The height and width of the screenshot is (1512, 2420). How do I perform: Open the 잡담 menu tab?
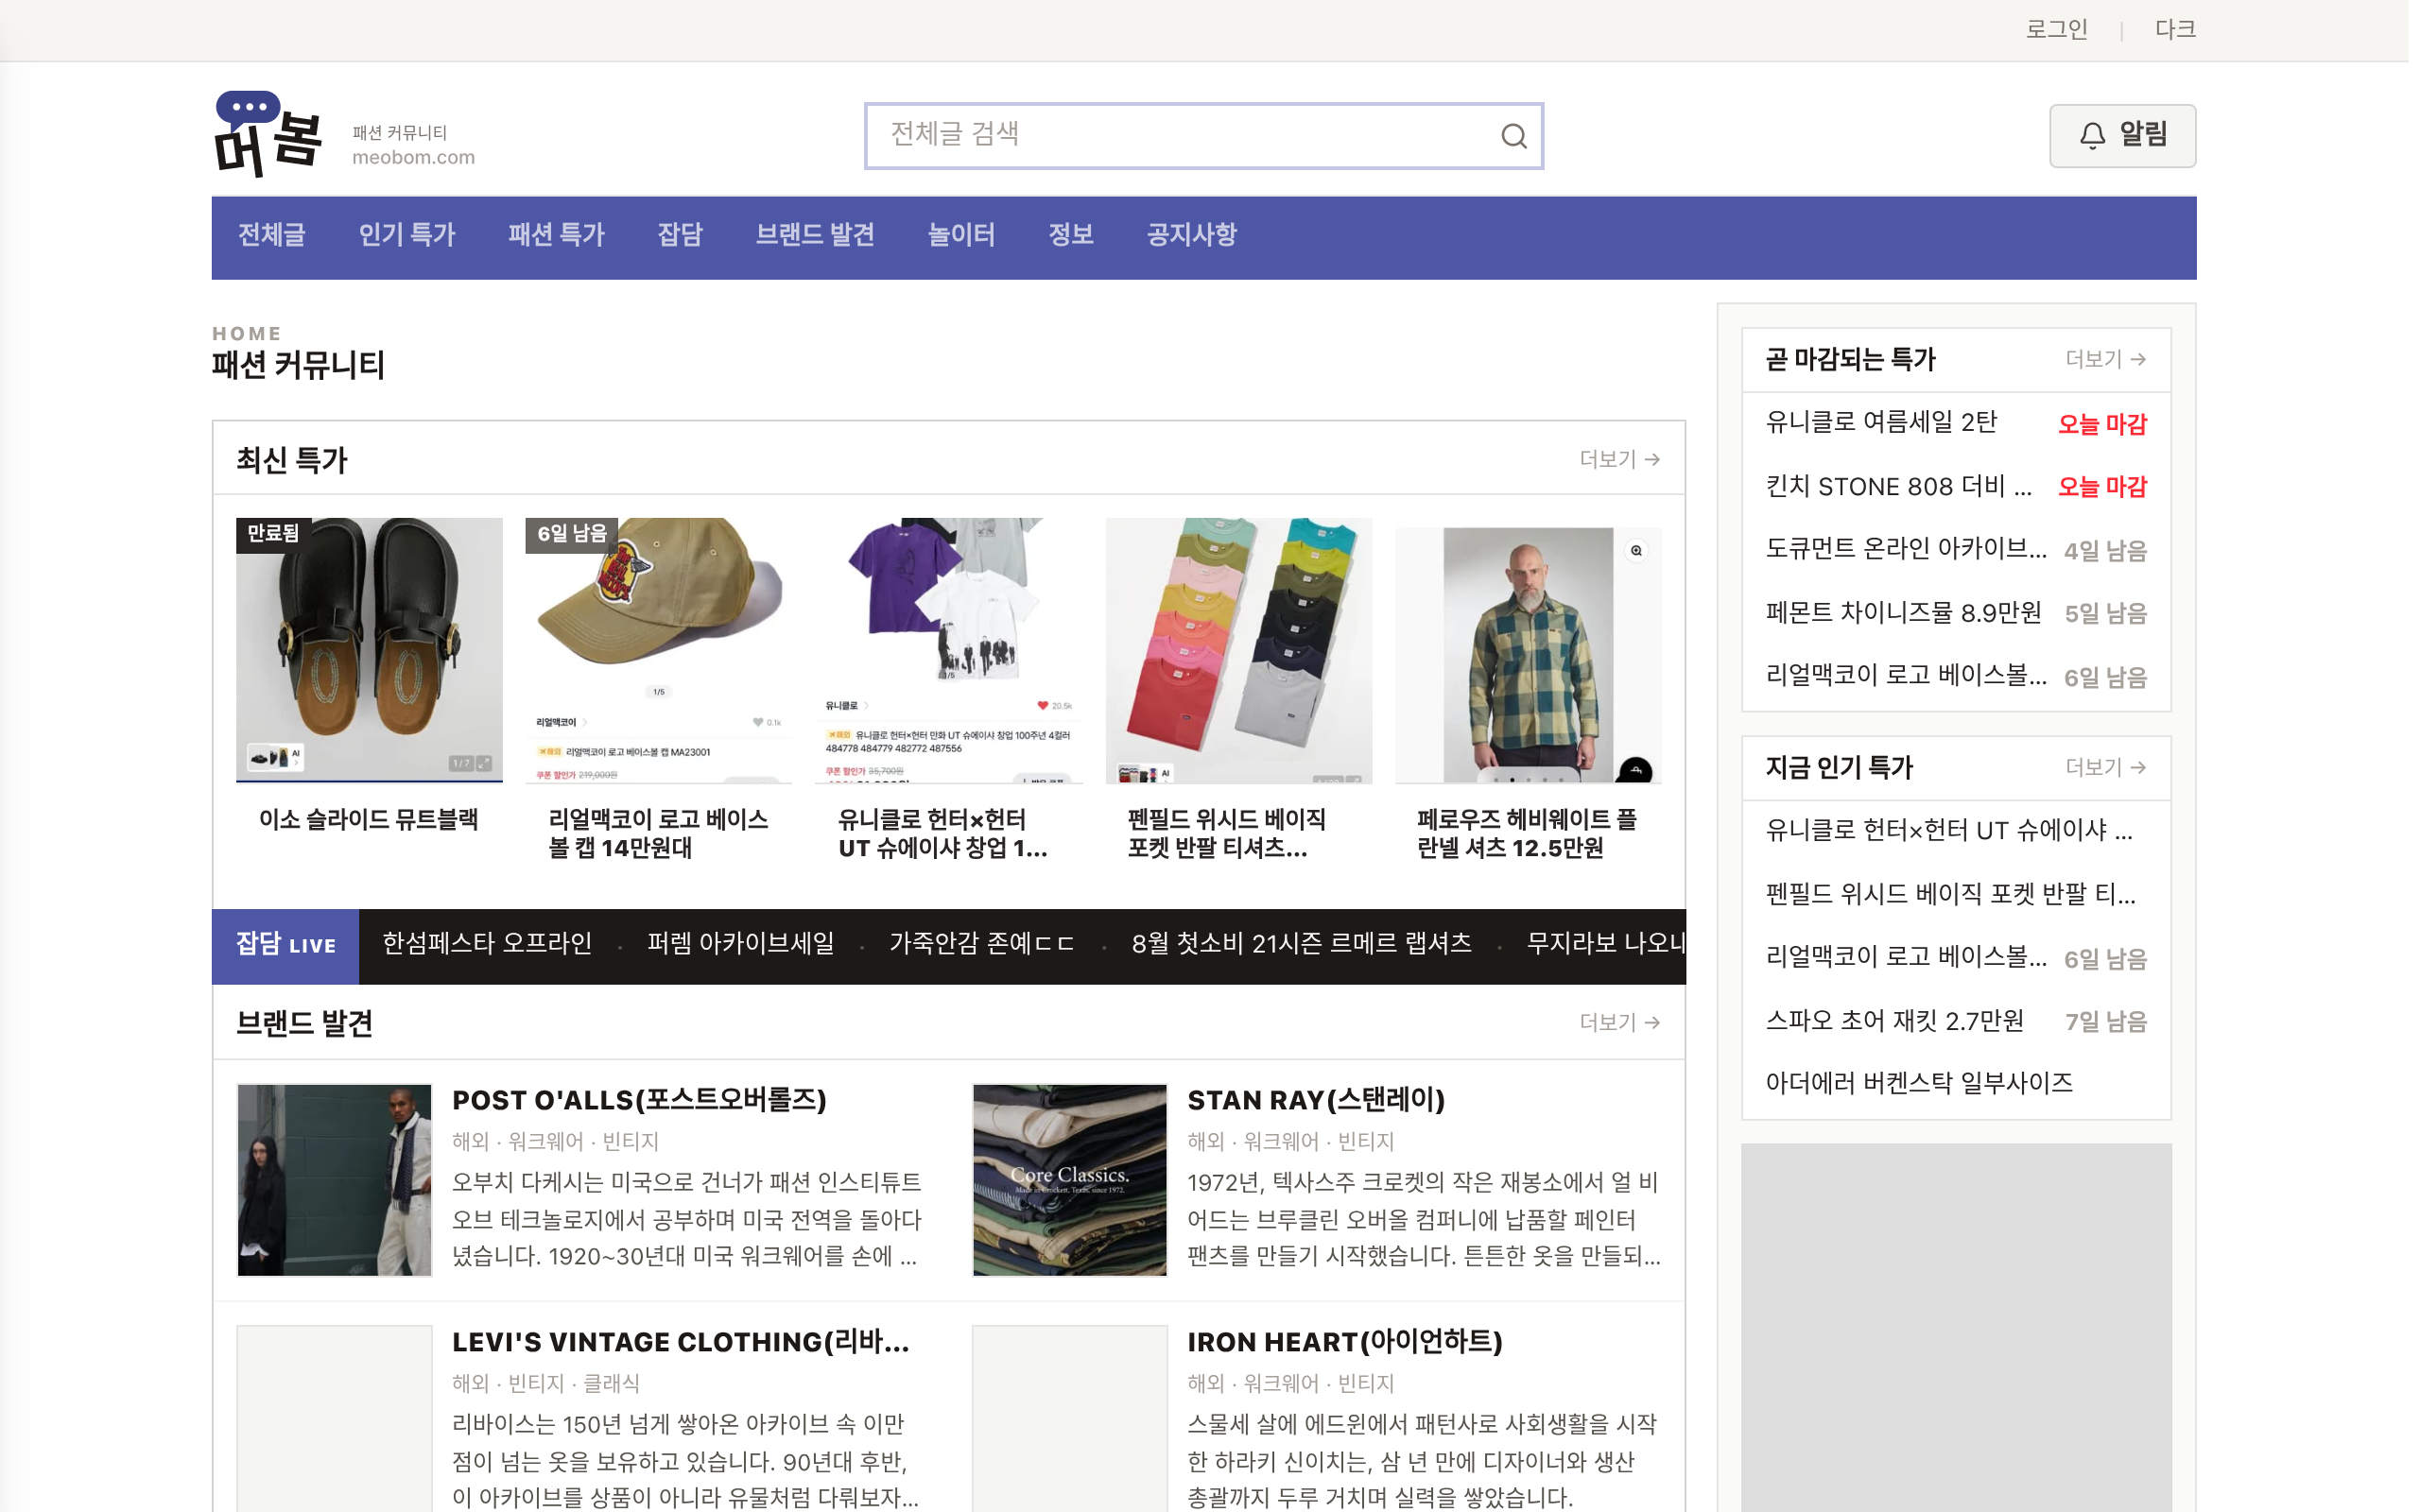click(x=683, y=236)
